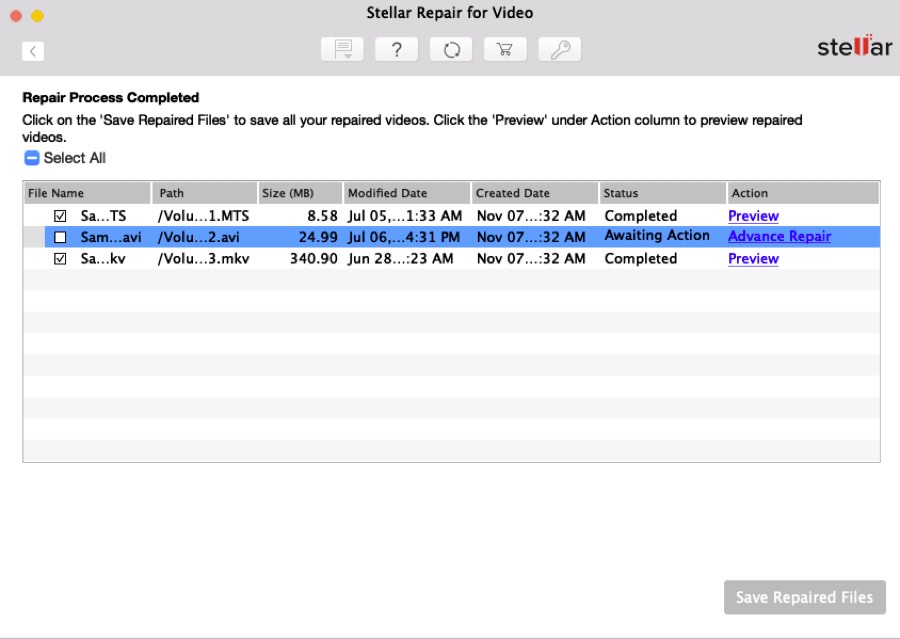Open the settings menu toolbar icon
This screenshot has height=639, width=900.
(x=342, y=50)
